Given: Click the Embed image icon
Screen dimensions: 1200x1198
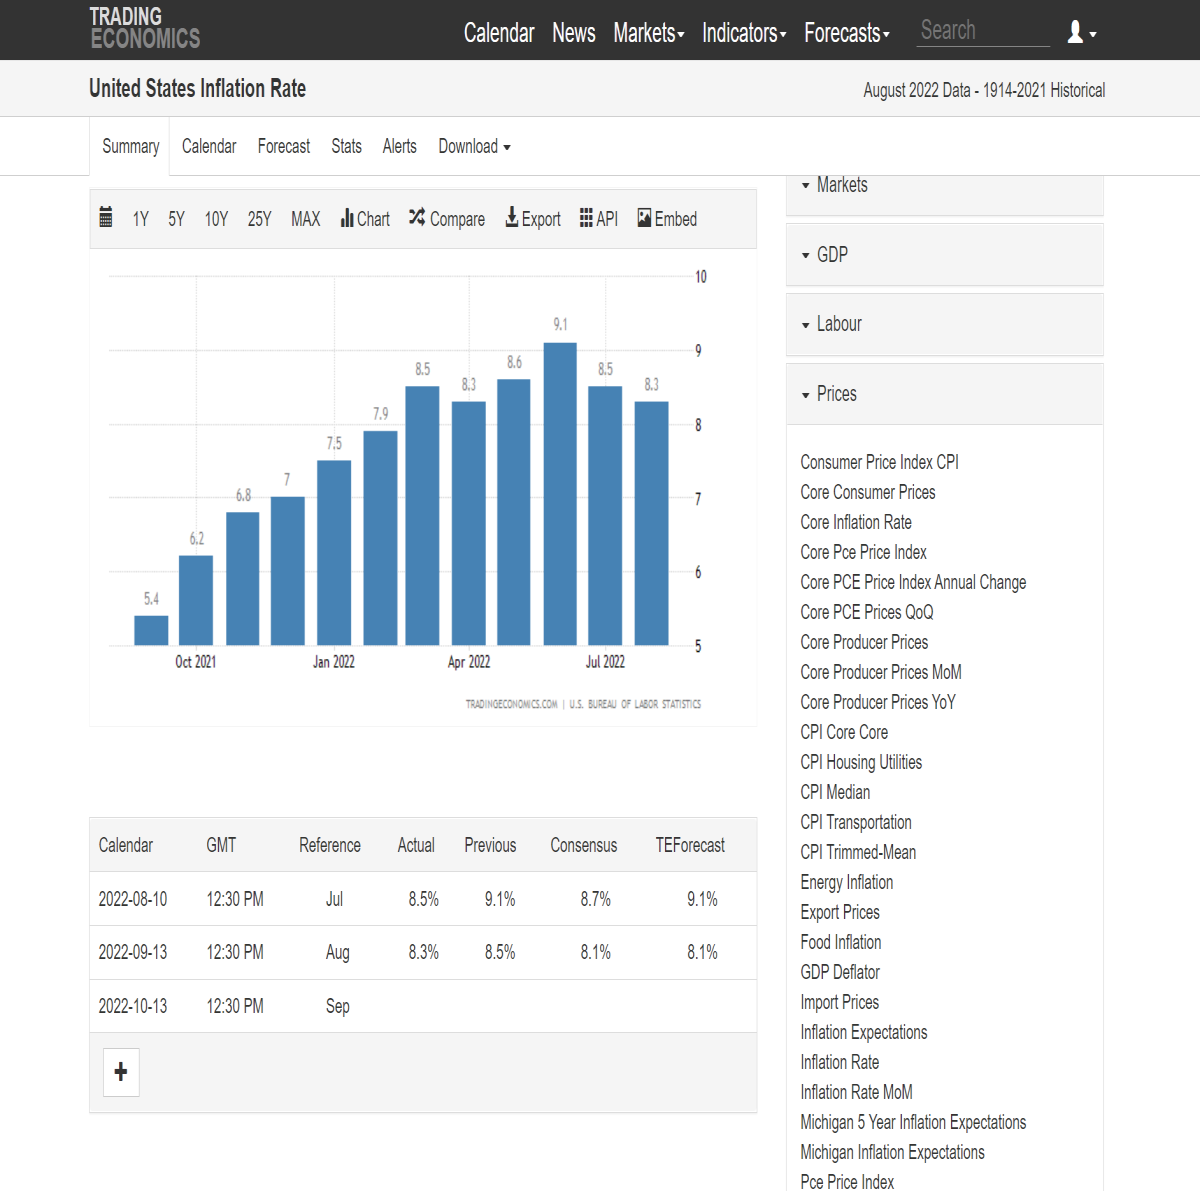Looking at the screenshot, I should point(644,218).
